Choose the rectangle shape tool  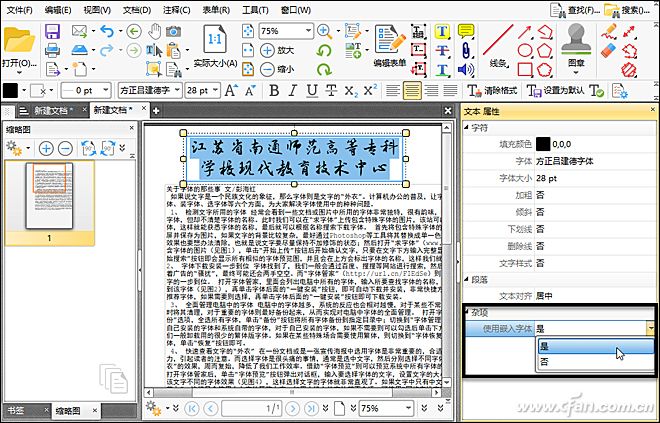524,69
